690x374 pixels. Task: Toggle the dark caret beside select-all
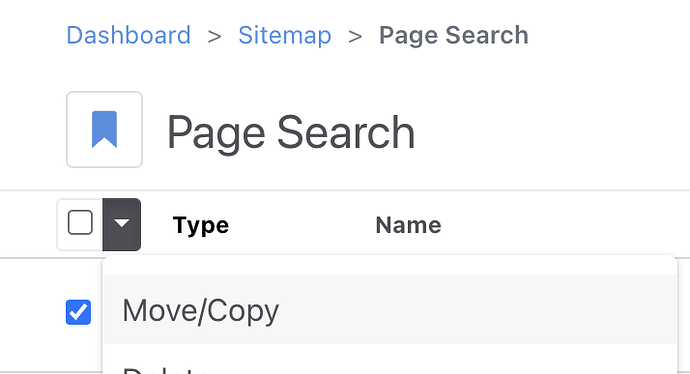point(121,224)
